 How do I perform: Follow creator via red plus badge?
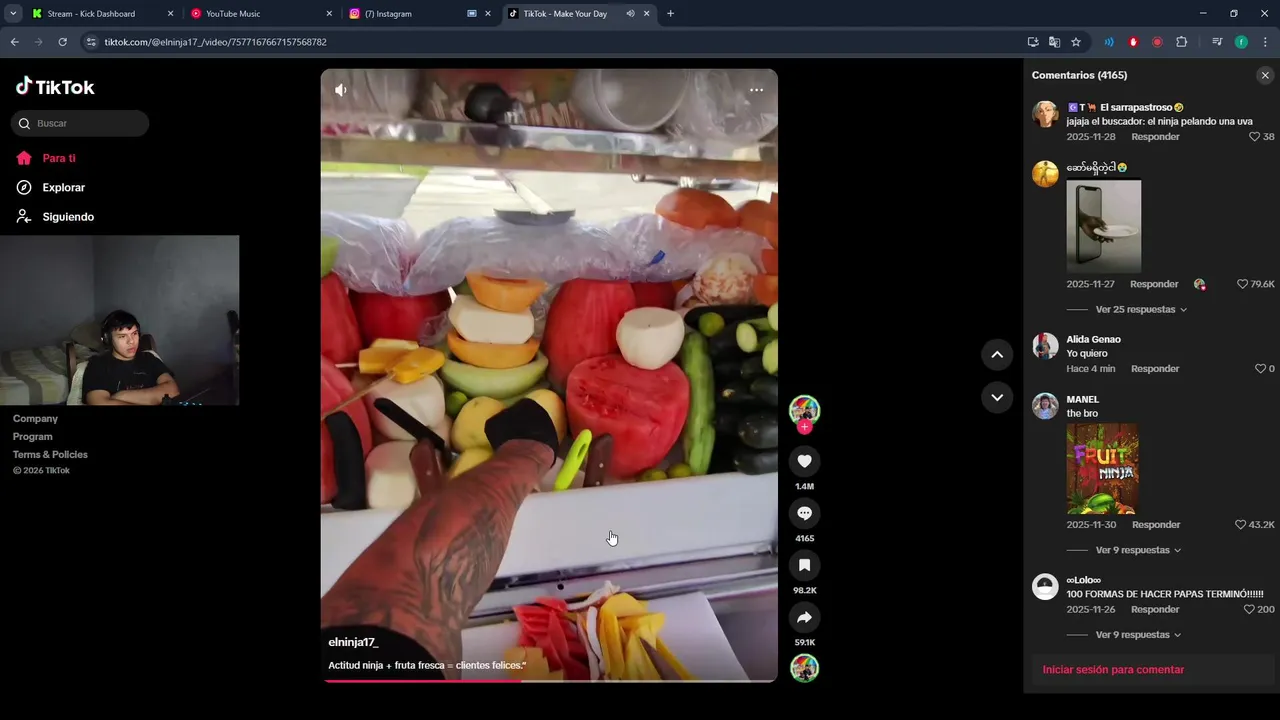[804, 427]
